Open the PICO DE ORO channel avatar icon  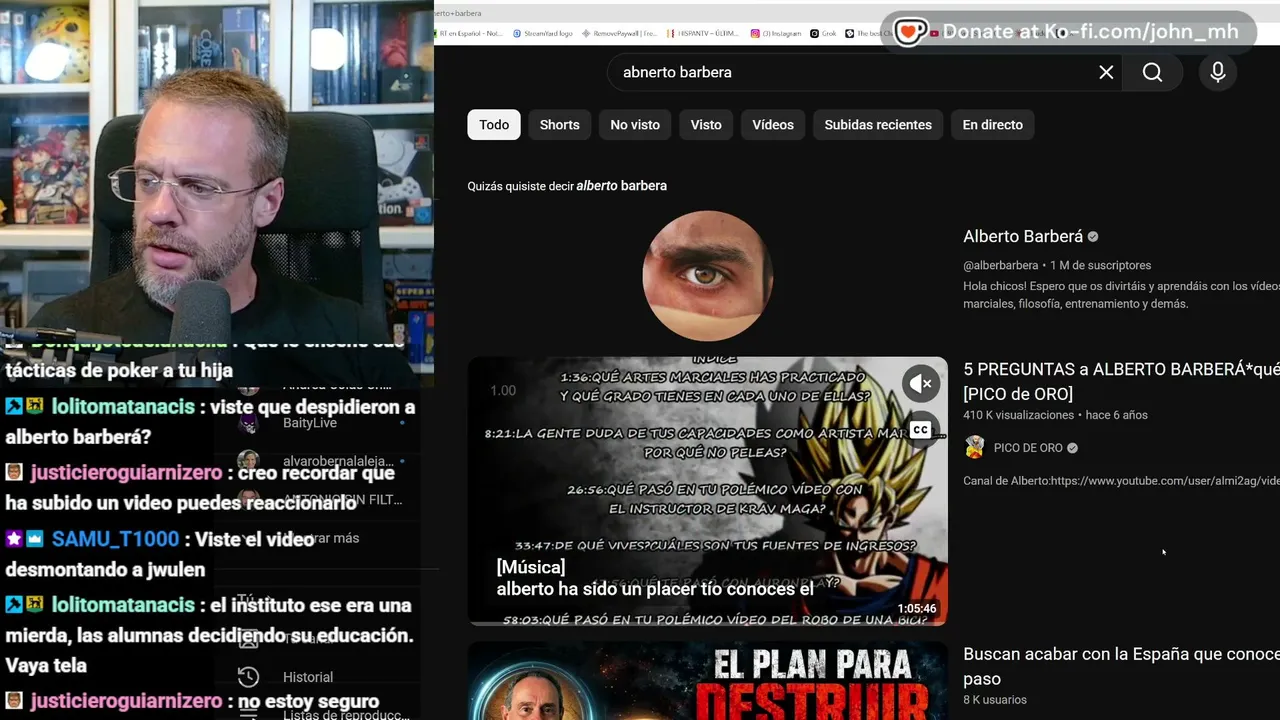[x=974, y=448]
